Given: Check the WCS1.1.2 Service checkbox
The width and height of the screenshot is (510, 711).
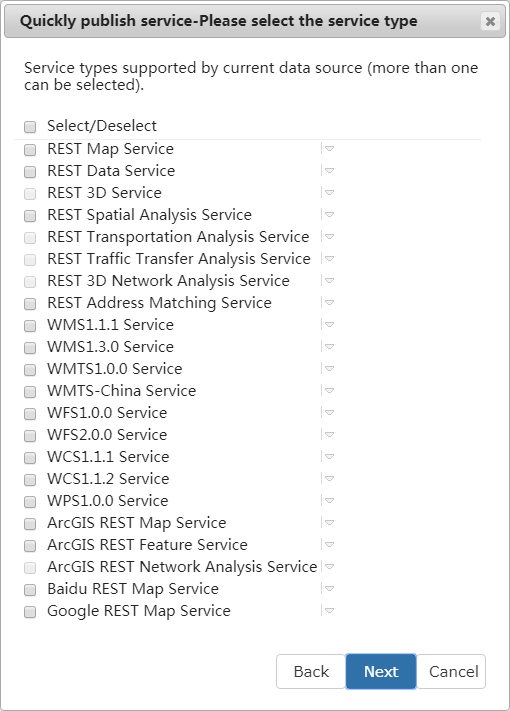Looking at the screenshot, I should pyautogui.click(x=30, y=480).
